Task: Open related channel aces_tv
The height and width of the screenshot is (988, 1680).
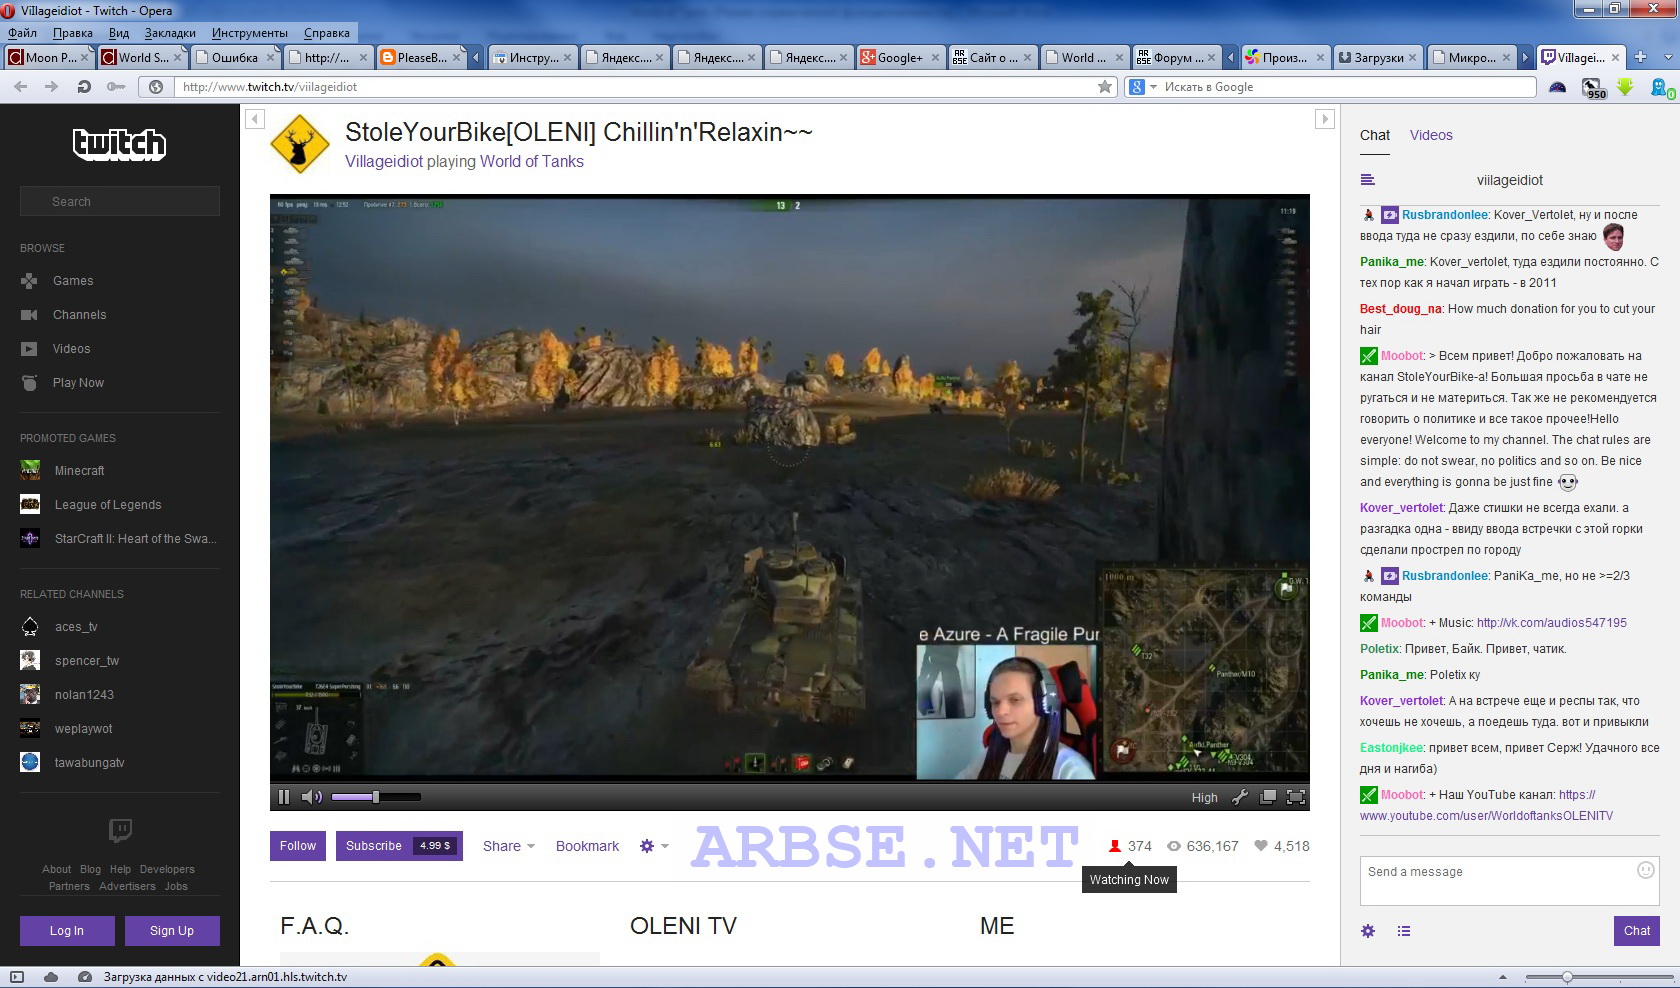Action: (x=76, y=627)
